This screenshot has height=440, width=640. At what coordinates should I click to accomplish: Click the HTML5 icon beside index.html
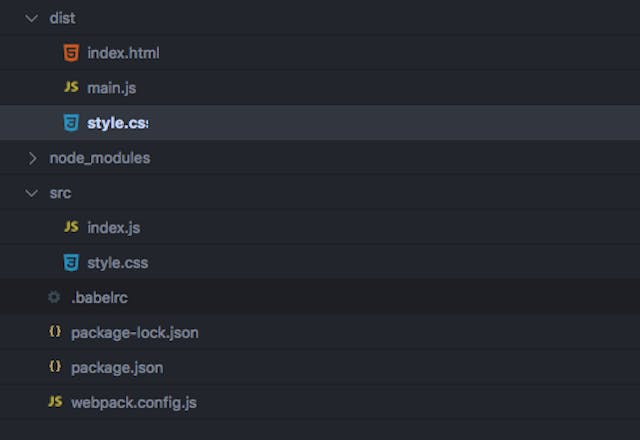[71, 53]
